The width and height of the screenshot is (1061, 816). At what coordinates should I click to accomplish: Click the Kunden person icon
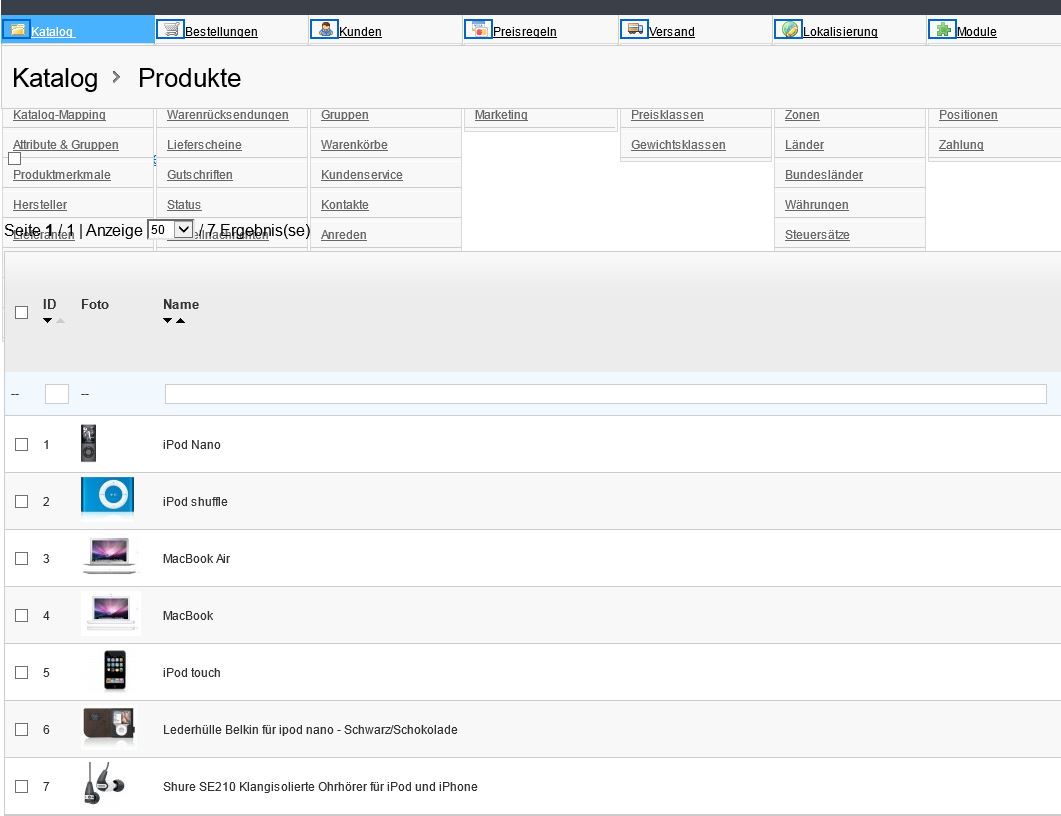pyautogui.click(x=324, y=29)
